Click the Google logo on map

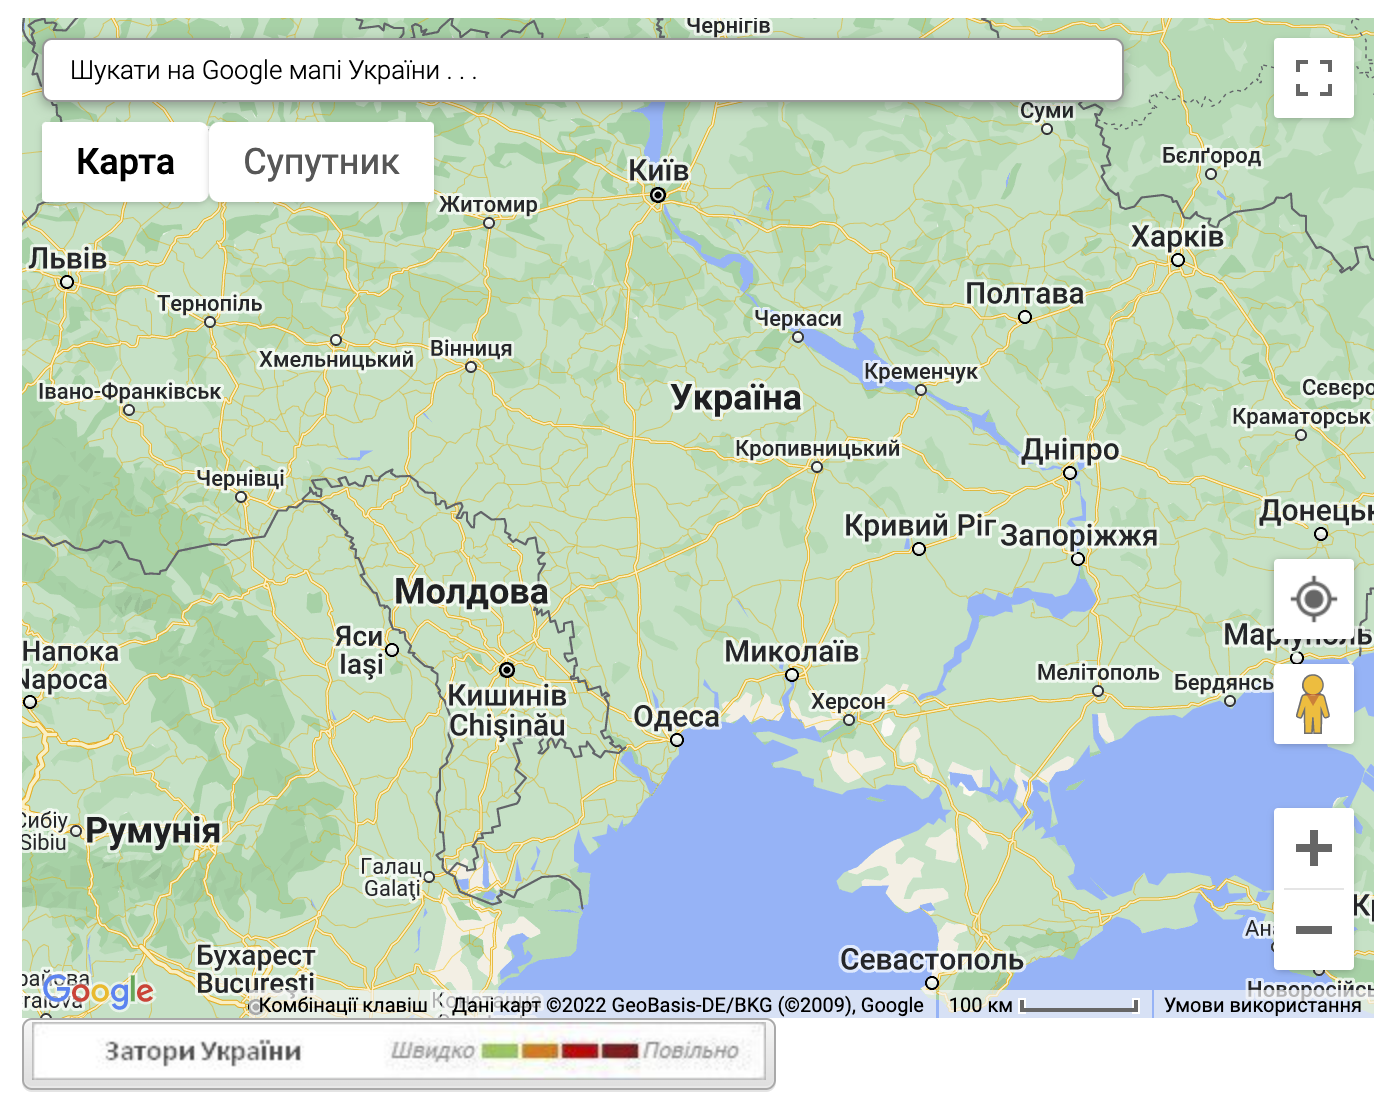[x=98, y=991]
